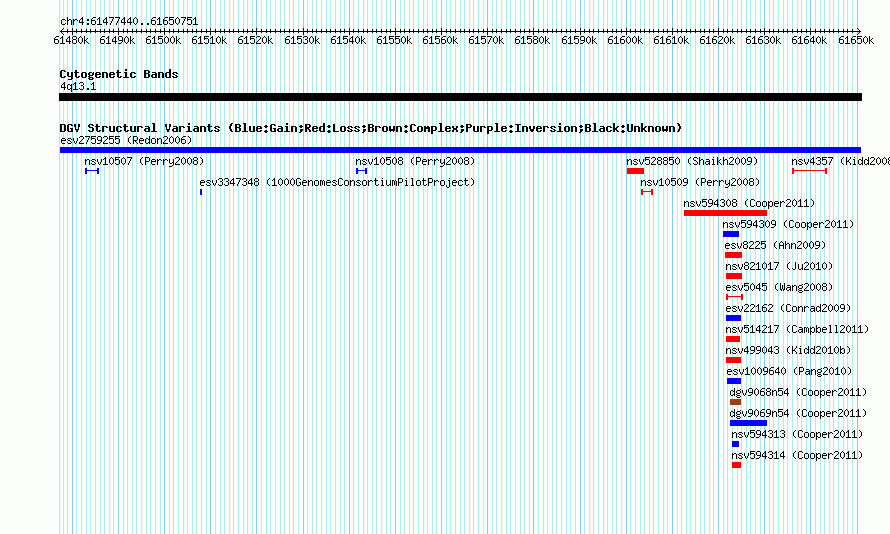890x534 pixels.
Task: Click the Cytogenetic Bands track title
Action: tap(119, 74)
